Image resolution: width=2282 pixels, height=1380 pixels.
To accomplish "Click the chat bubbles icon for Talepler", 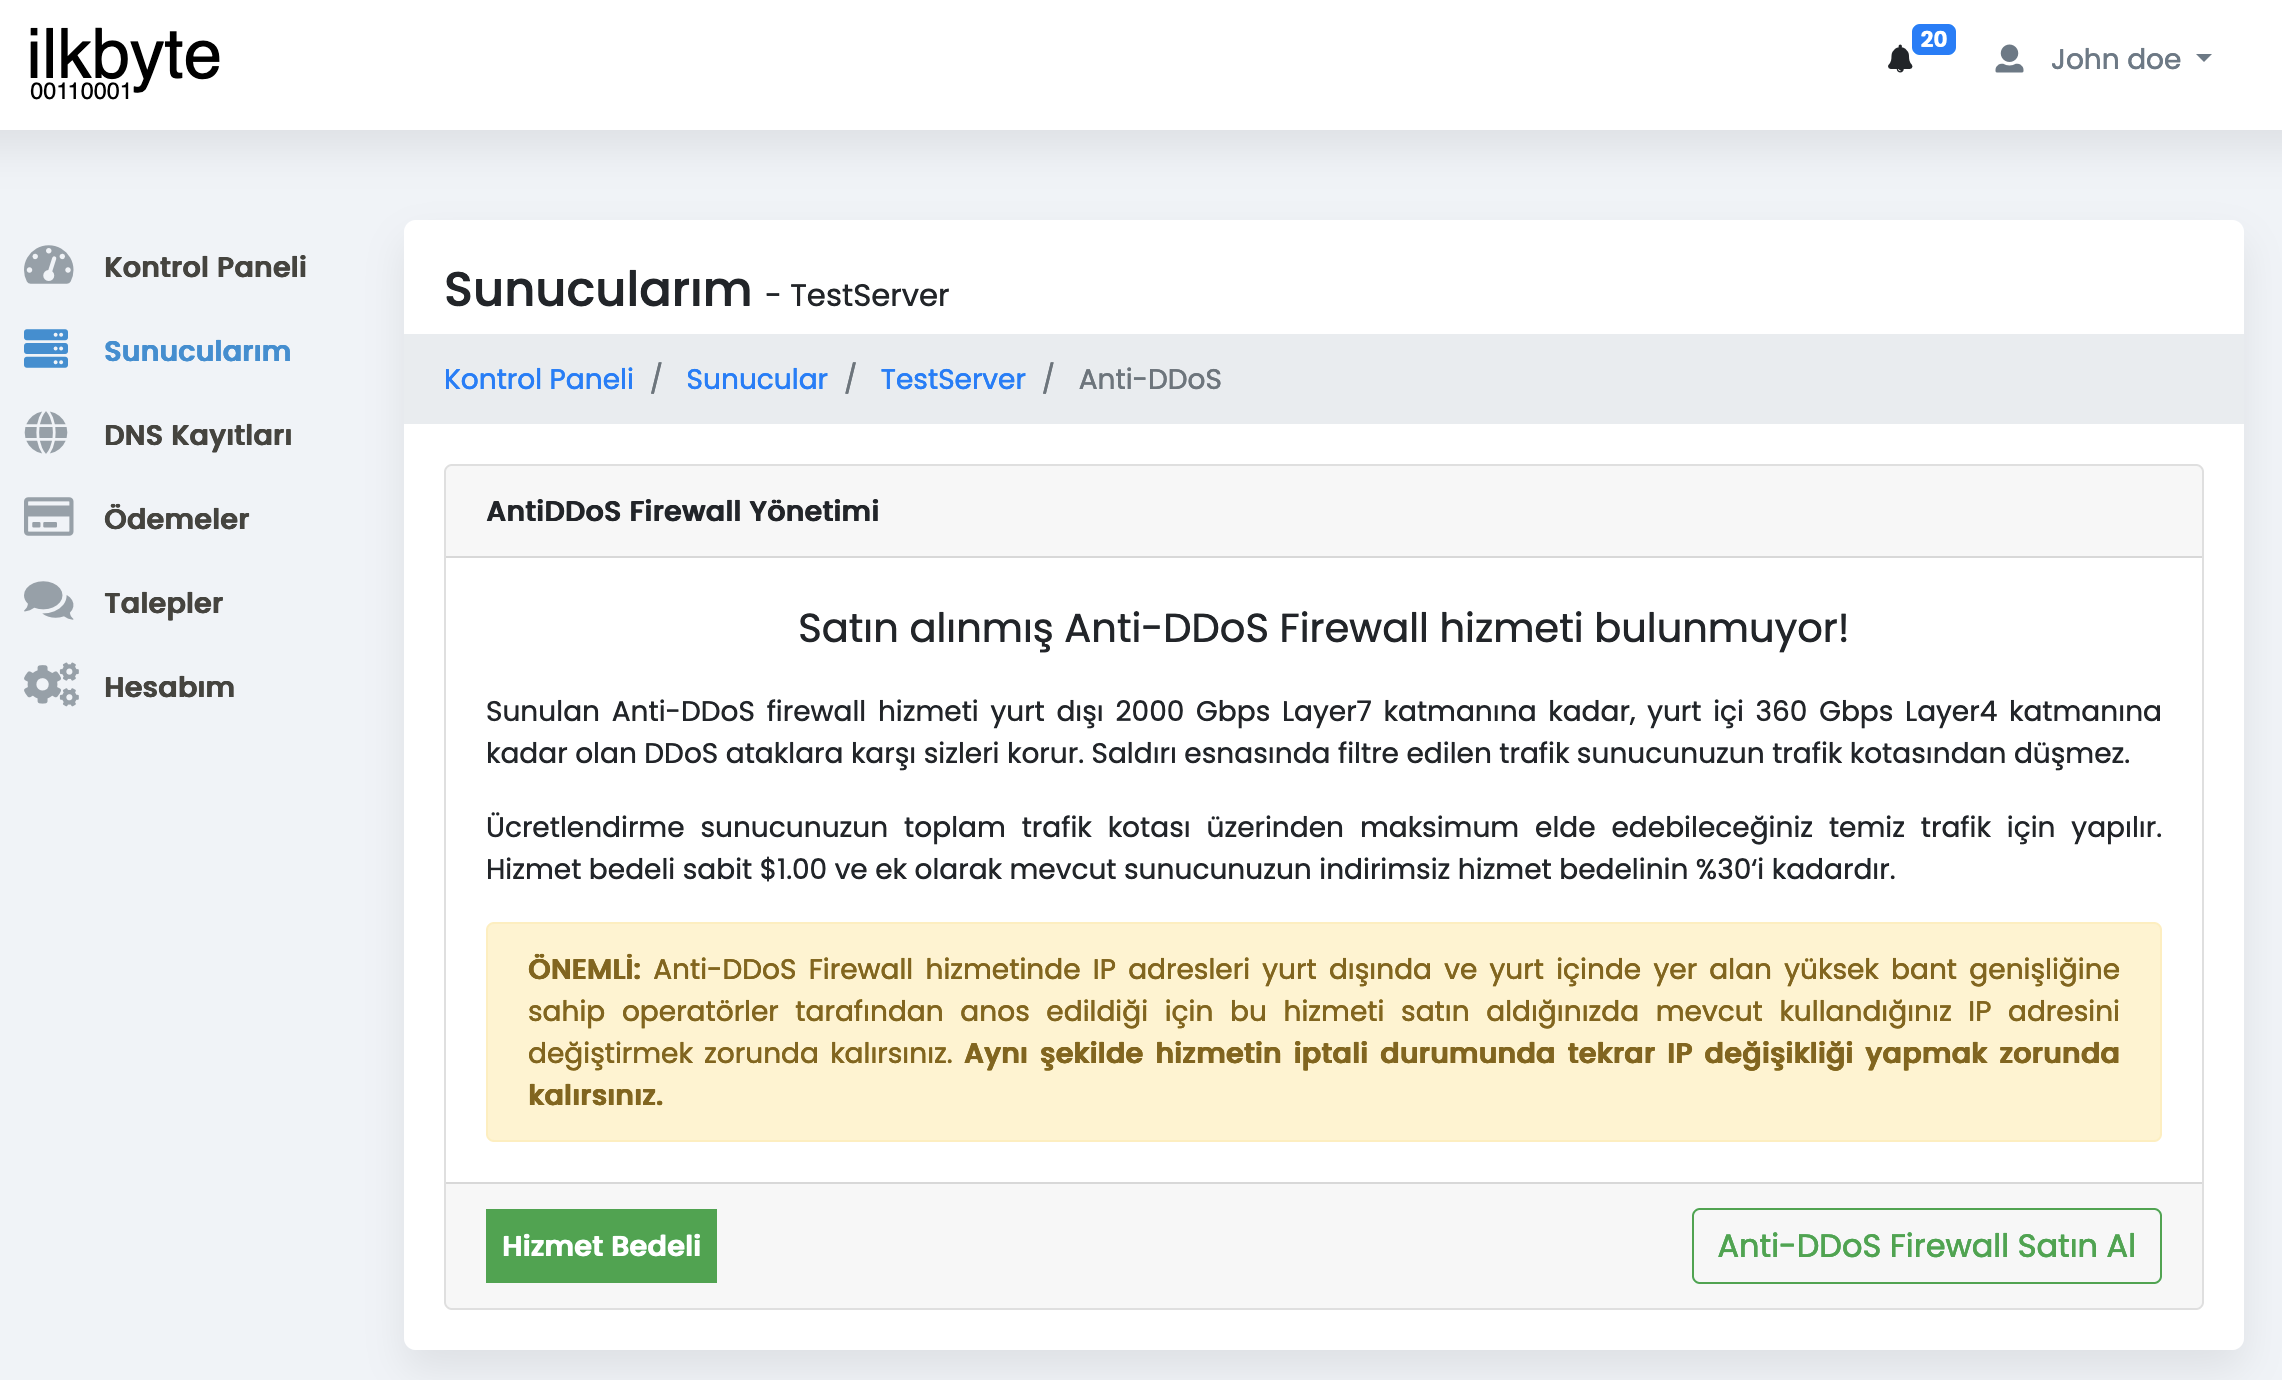I will tap(48, 601).
